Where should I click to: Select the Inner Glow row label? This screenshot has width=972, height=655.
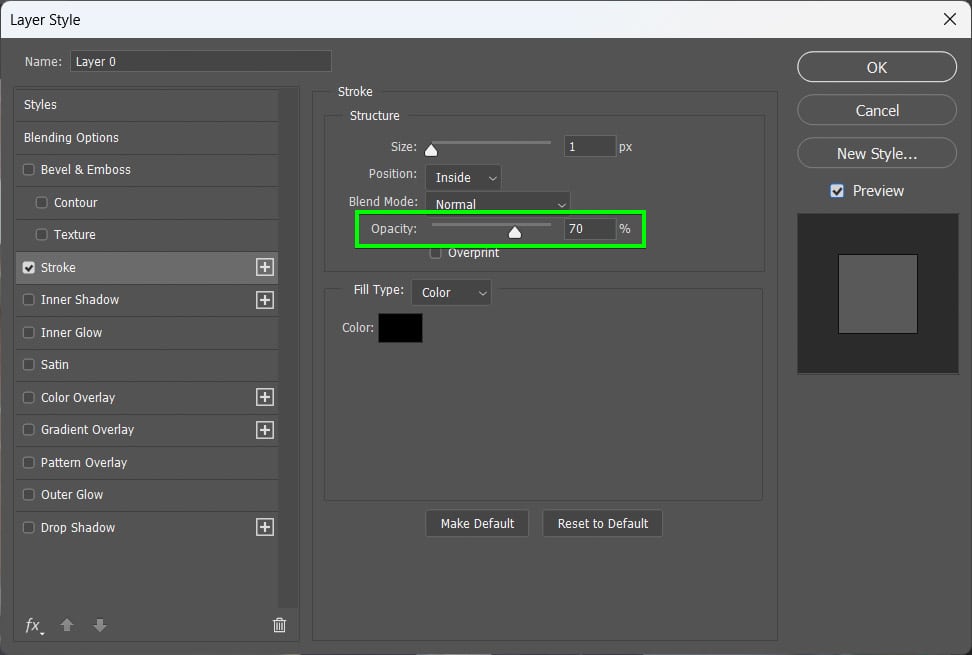coord(71,333)
